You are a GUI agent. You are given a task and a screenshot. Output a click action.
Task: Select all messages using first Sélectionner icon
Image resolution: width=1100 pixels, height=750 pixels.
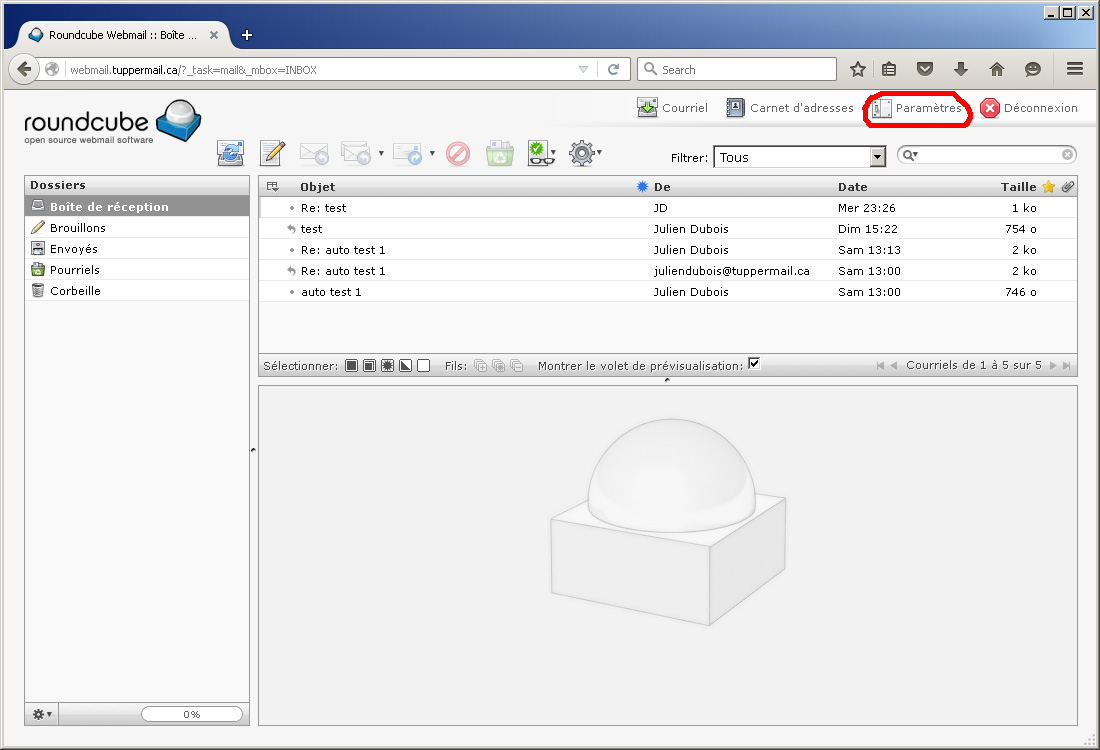(352, 366)
